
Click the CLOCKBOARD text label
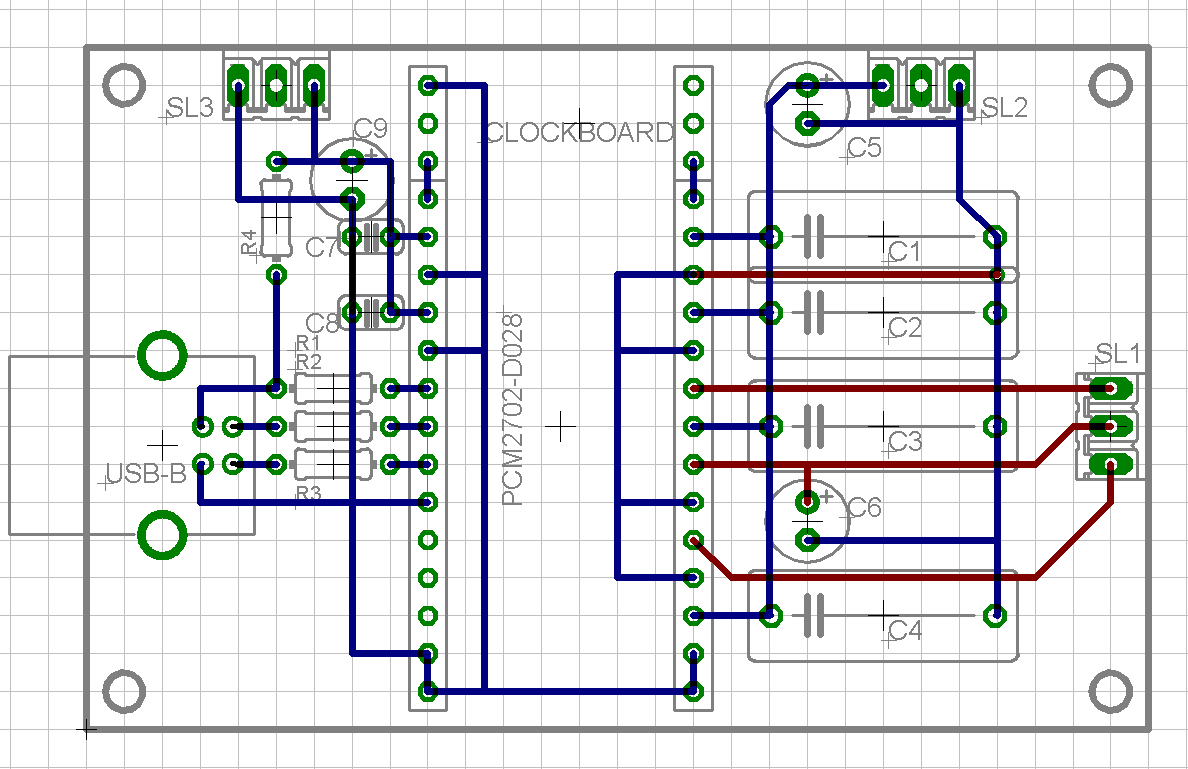pyautogui.click(x=578, y=131)
